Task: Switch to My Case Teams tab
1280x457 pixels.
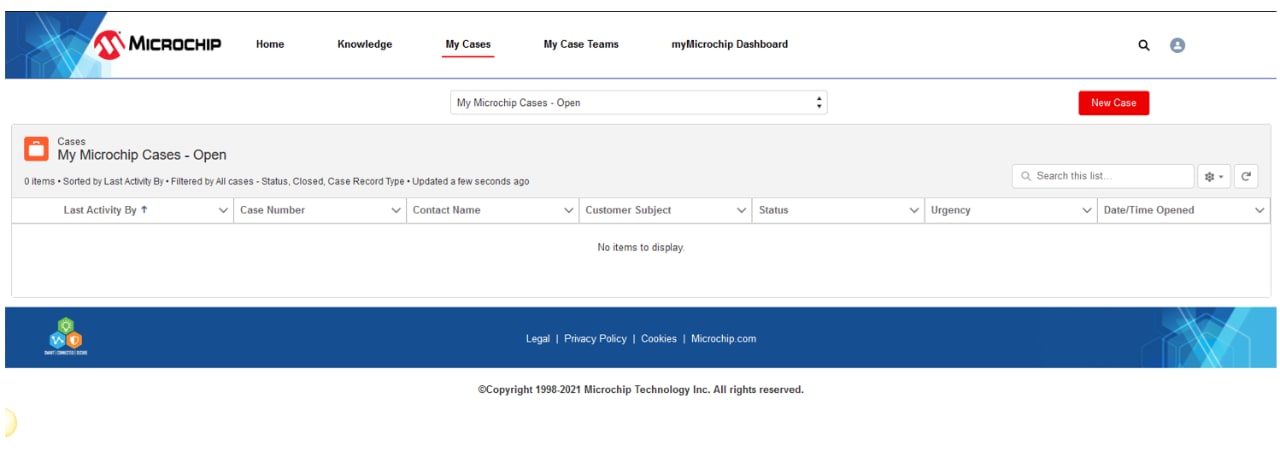Action: pyautogui.click(x=580, y=45)
